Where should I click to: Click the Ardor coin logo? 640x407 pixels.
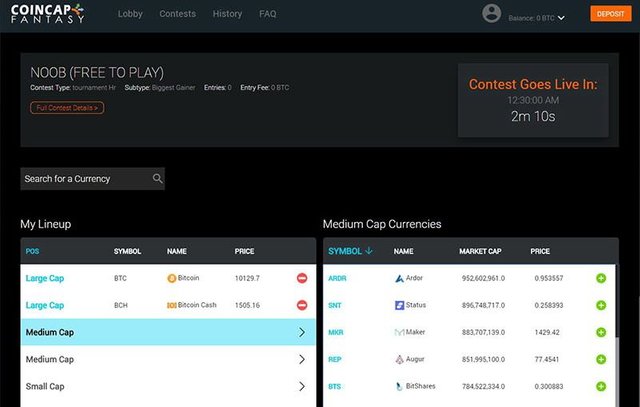click(x=399, y=278)
